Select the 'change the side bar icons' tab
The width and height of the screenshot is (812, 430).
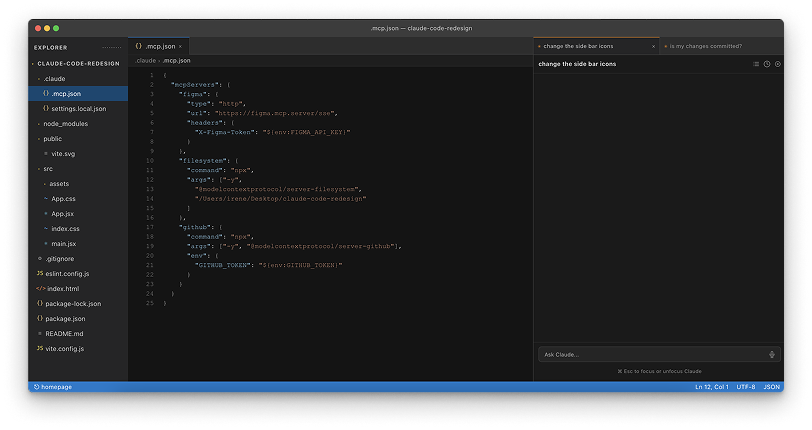coord(597,46)
